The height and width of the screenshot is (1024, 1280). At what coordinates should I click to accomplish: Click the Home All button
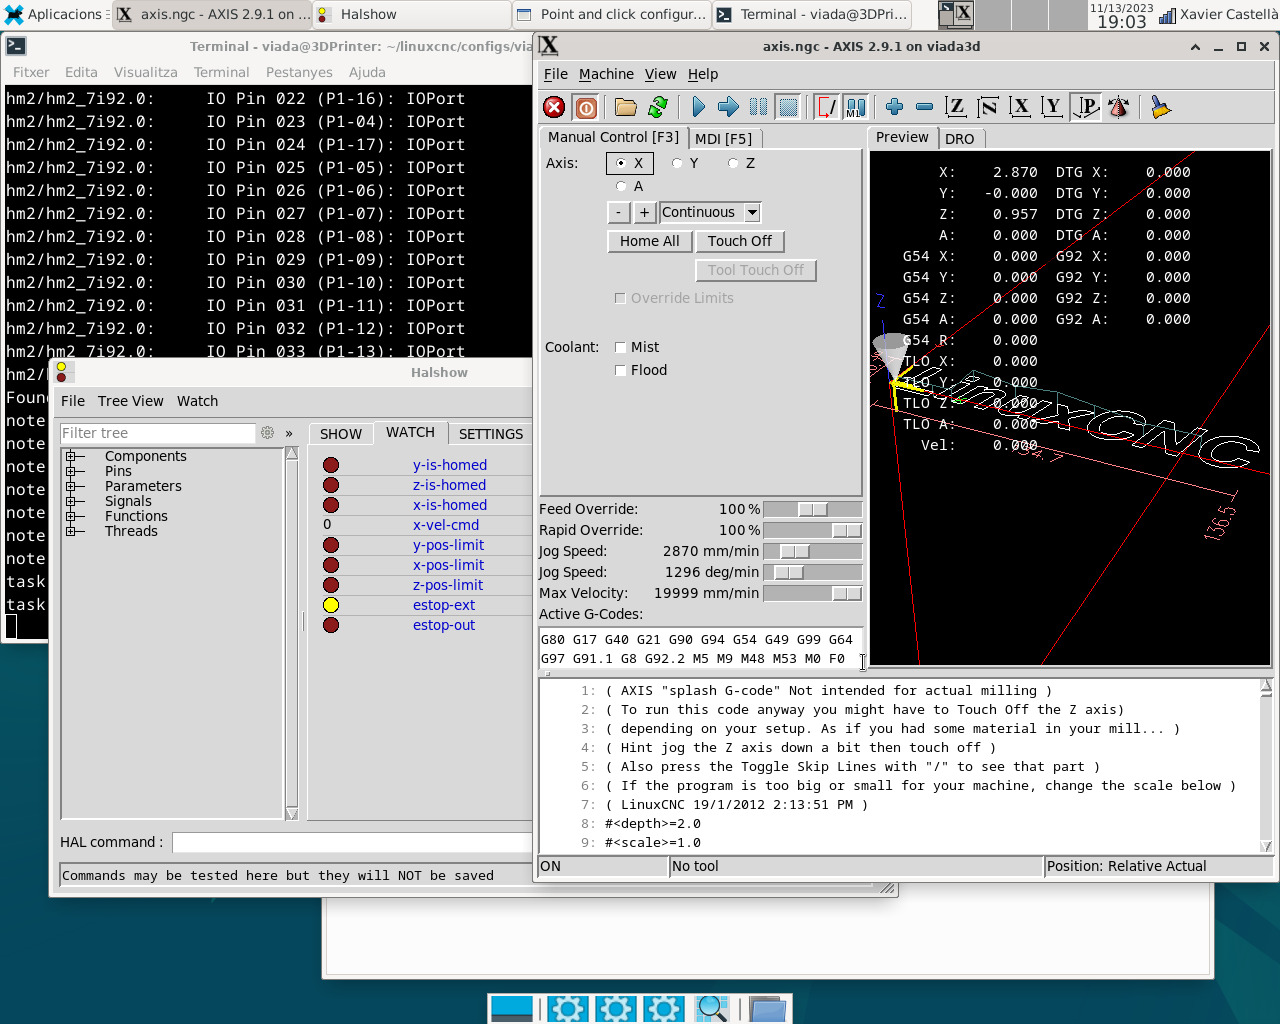(x=649, y=241)
